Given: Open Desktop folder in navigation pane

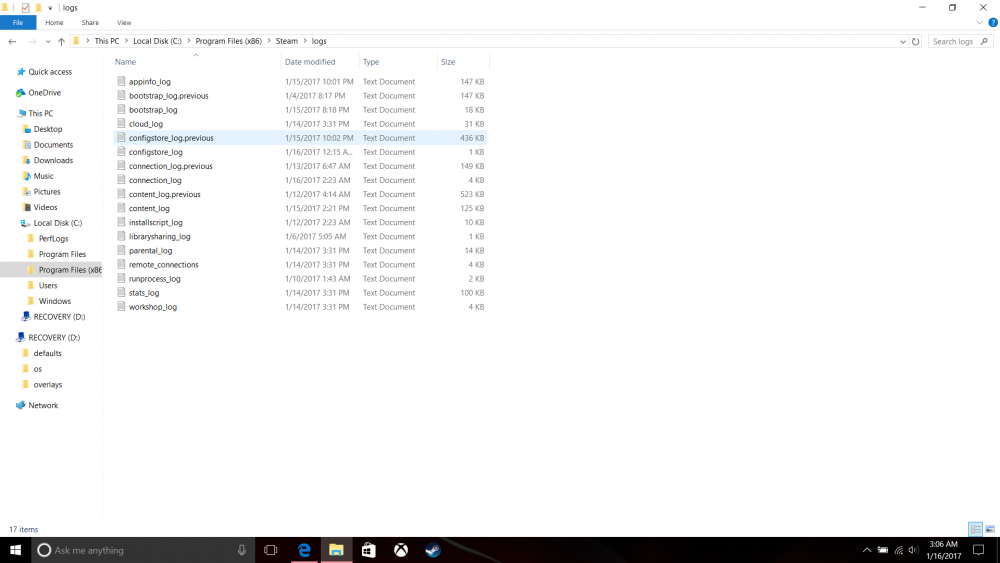Looking at the screenshot, I should point(48,129).
